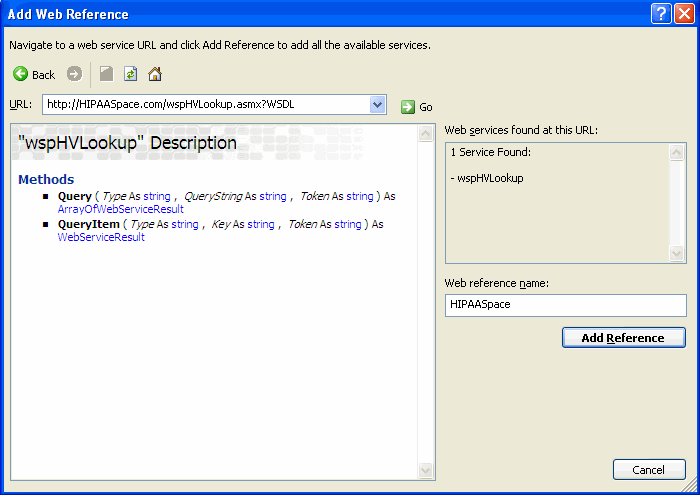Click the Go text label
The image size is (700, 495).
click(426, 108)
